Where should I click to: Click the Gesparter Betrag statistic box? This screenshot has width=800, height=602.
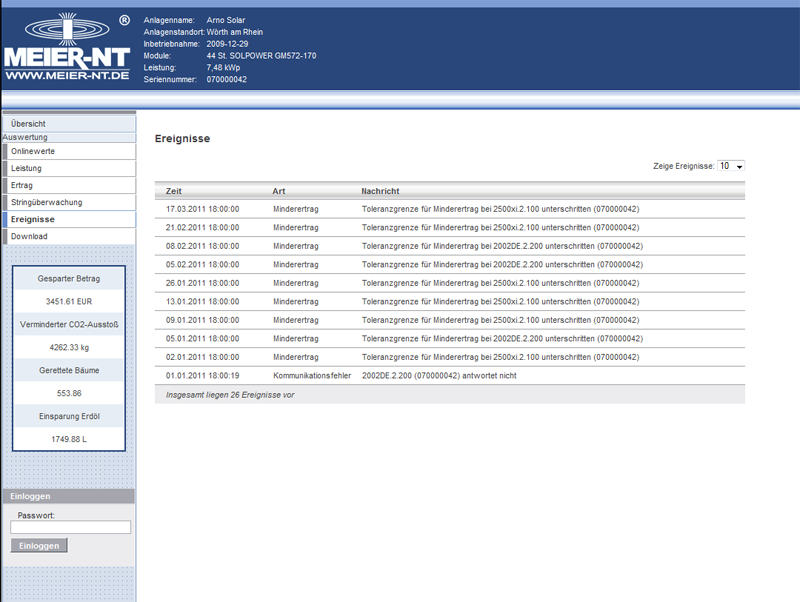point(68,279)
